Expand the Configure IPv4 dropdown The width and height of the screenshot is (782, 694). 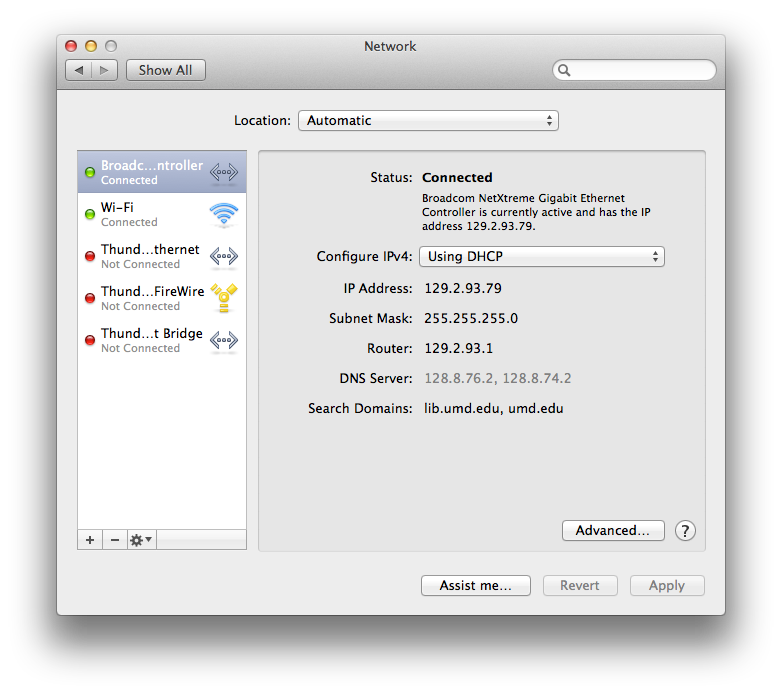pyautogui.click(x=541, y=256)
